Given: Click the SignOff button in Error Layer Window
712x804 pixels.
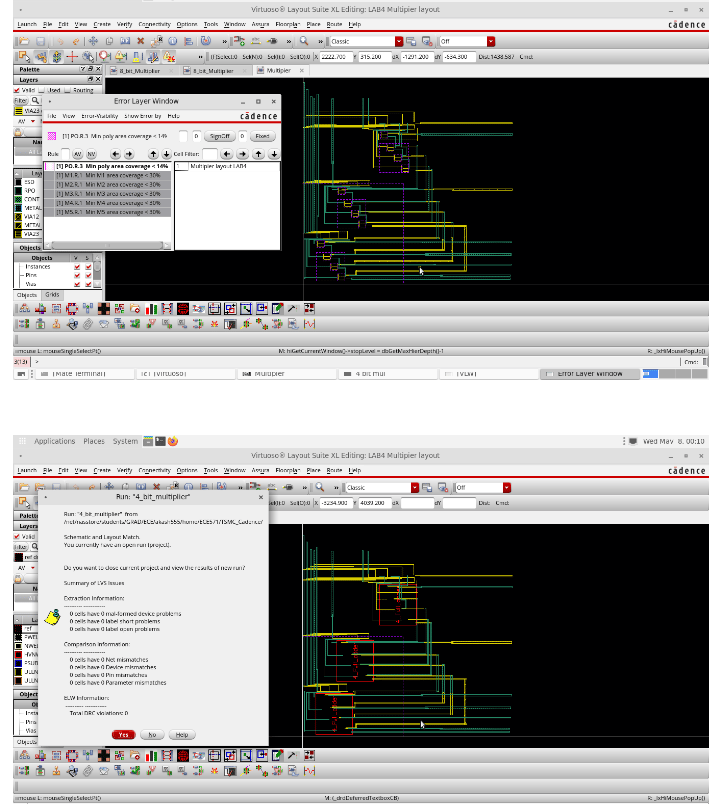Looking at the screenshot, I should [x=219, y=136].
